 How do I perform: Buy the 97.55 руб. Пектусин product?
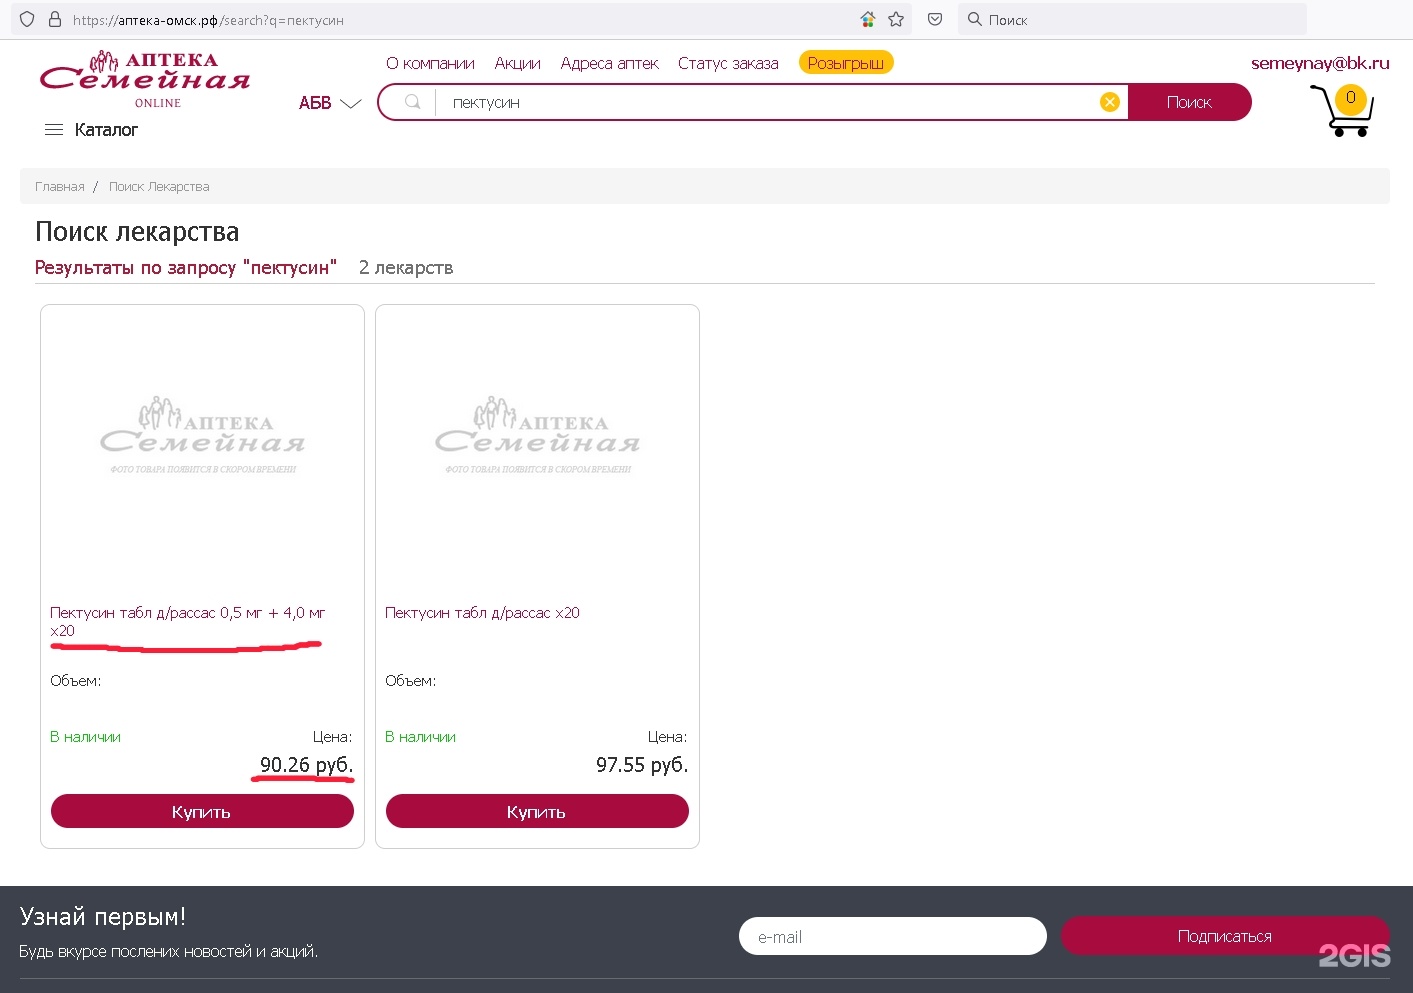pyautogui.click(x=537, y=811)
